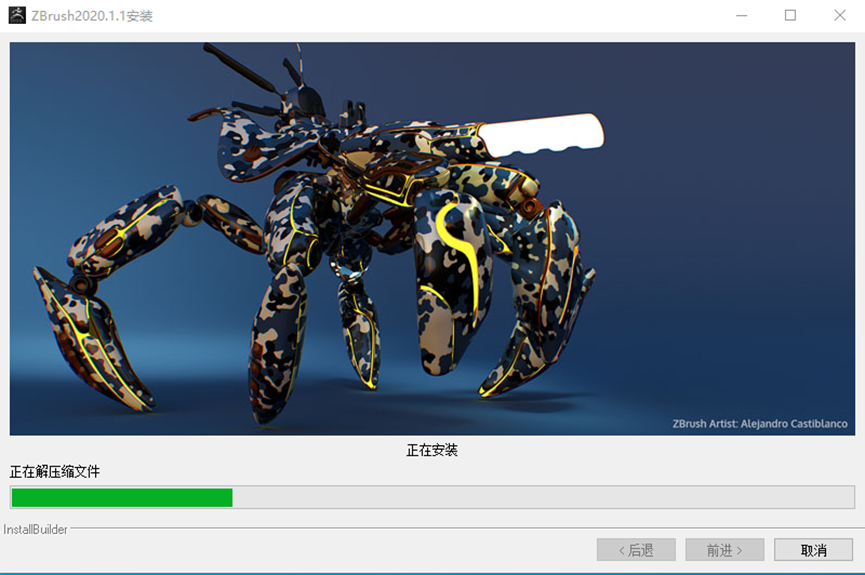Click the green installation progress bar
Screen dimensions: 865x575
[432, 497]
